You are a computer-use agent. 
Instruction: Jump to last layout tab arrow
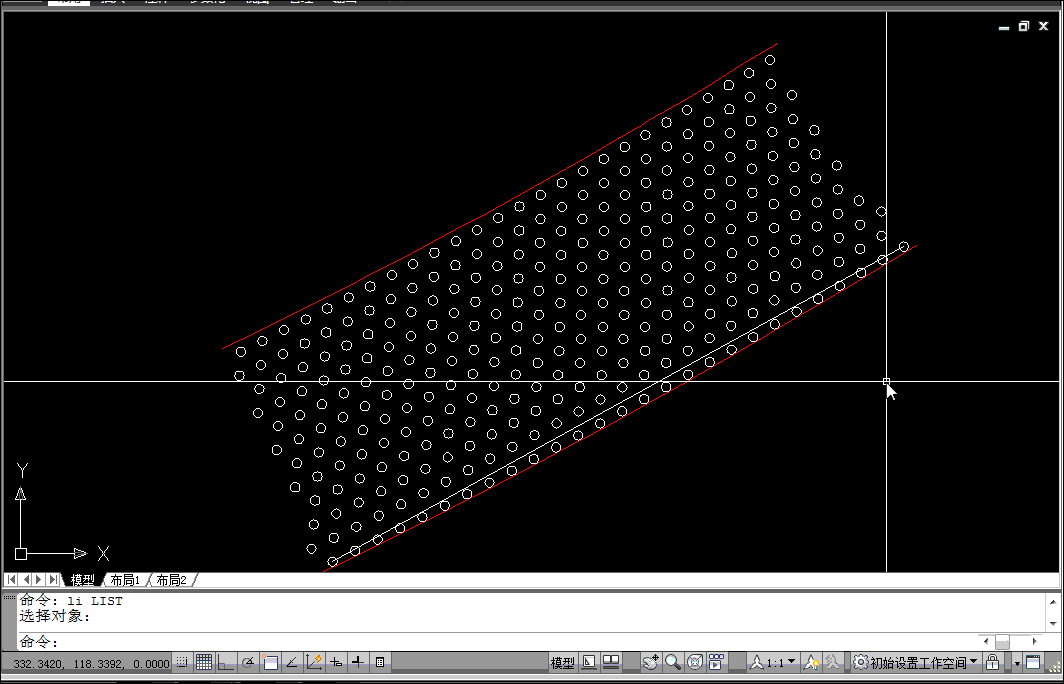tap(53, 580)
